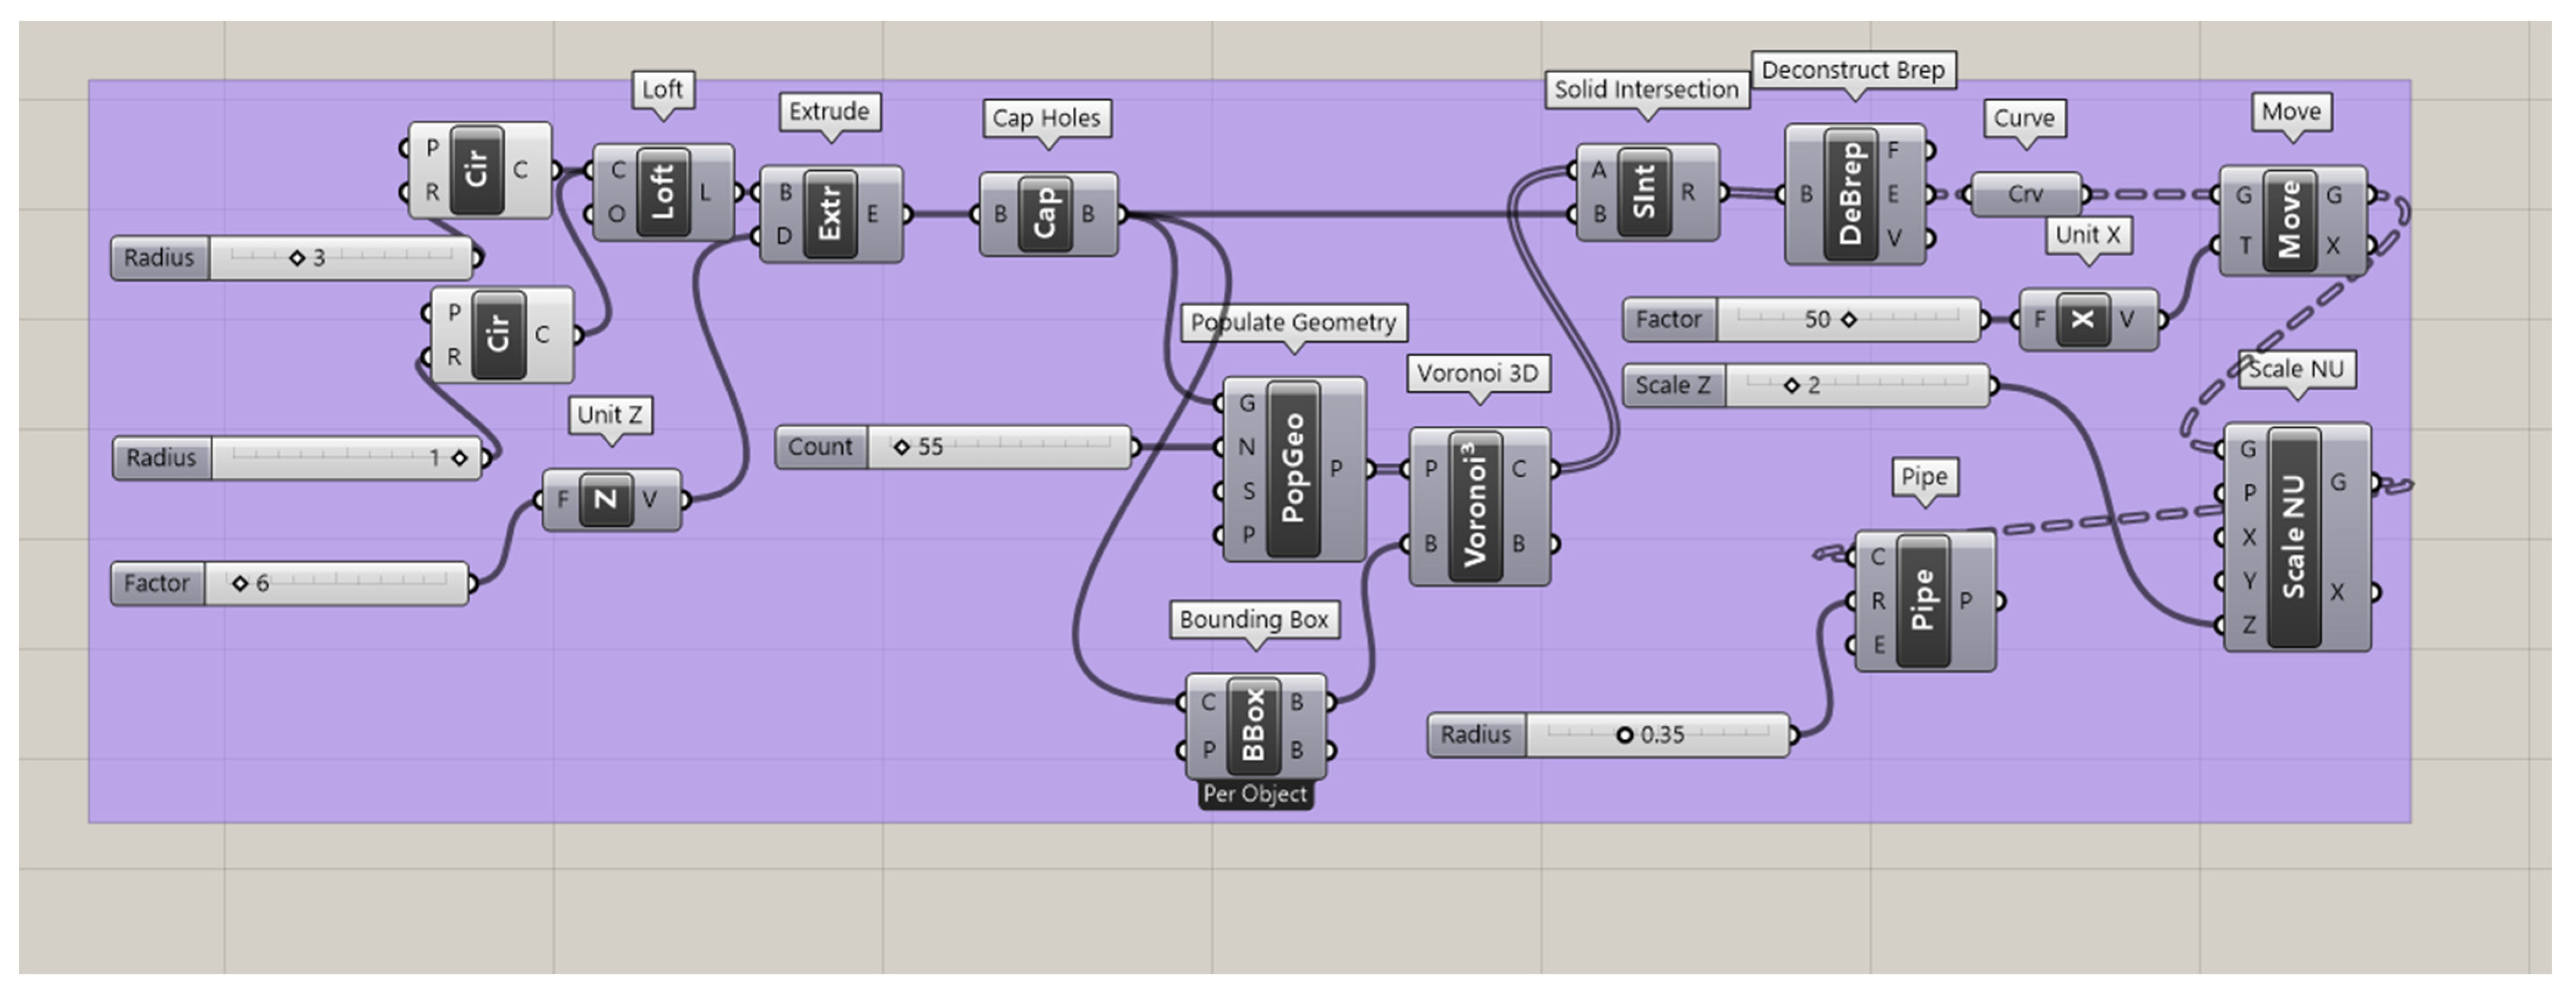Select the Extrude component node
This screenshot has height=997, width=2576.
[830, 214]
